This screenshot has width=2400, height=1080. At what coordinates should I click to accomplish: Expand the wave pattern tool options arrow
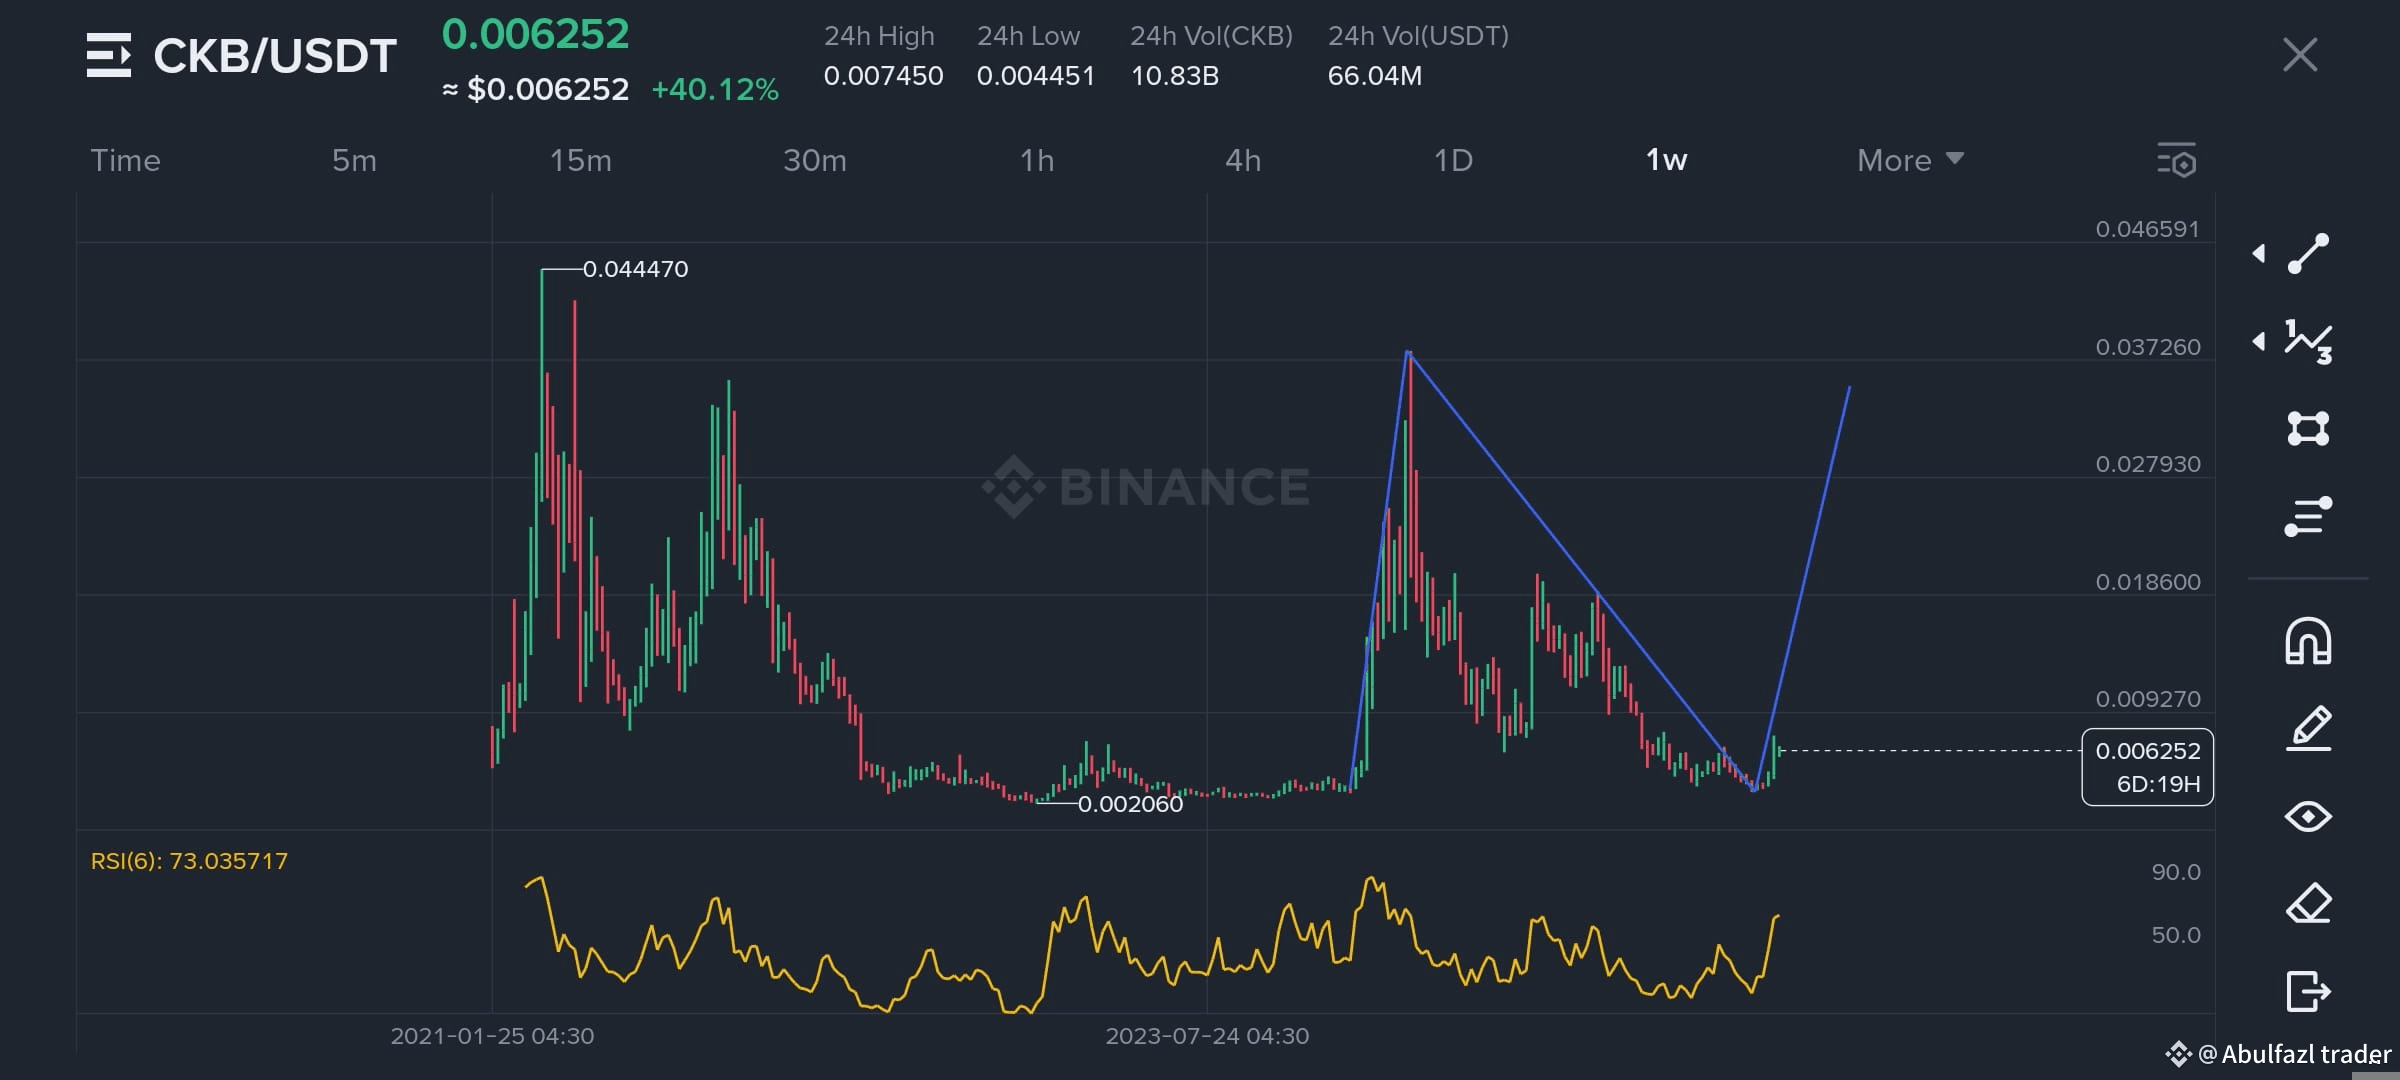2258,342
